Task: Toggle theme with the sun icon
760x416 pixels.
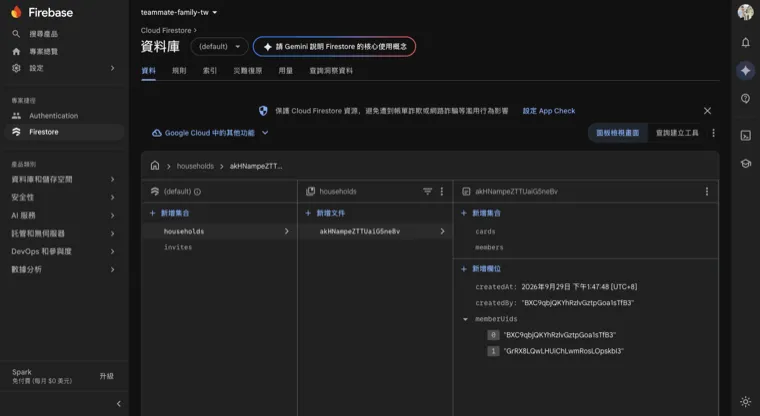Action: [745, 401]
